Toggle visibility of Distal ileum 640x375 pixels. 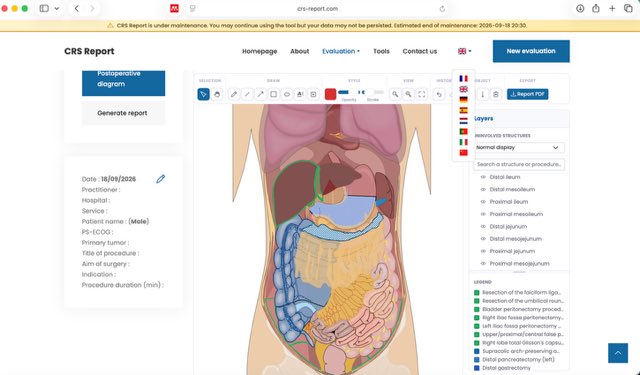pos(483,177)
